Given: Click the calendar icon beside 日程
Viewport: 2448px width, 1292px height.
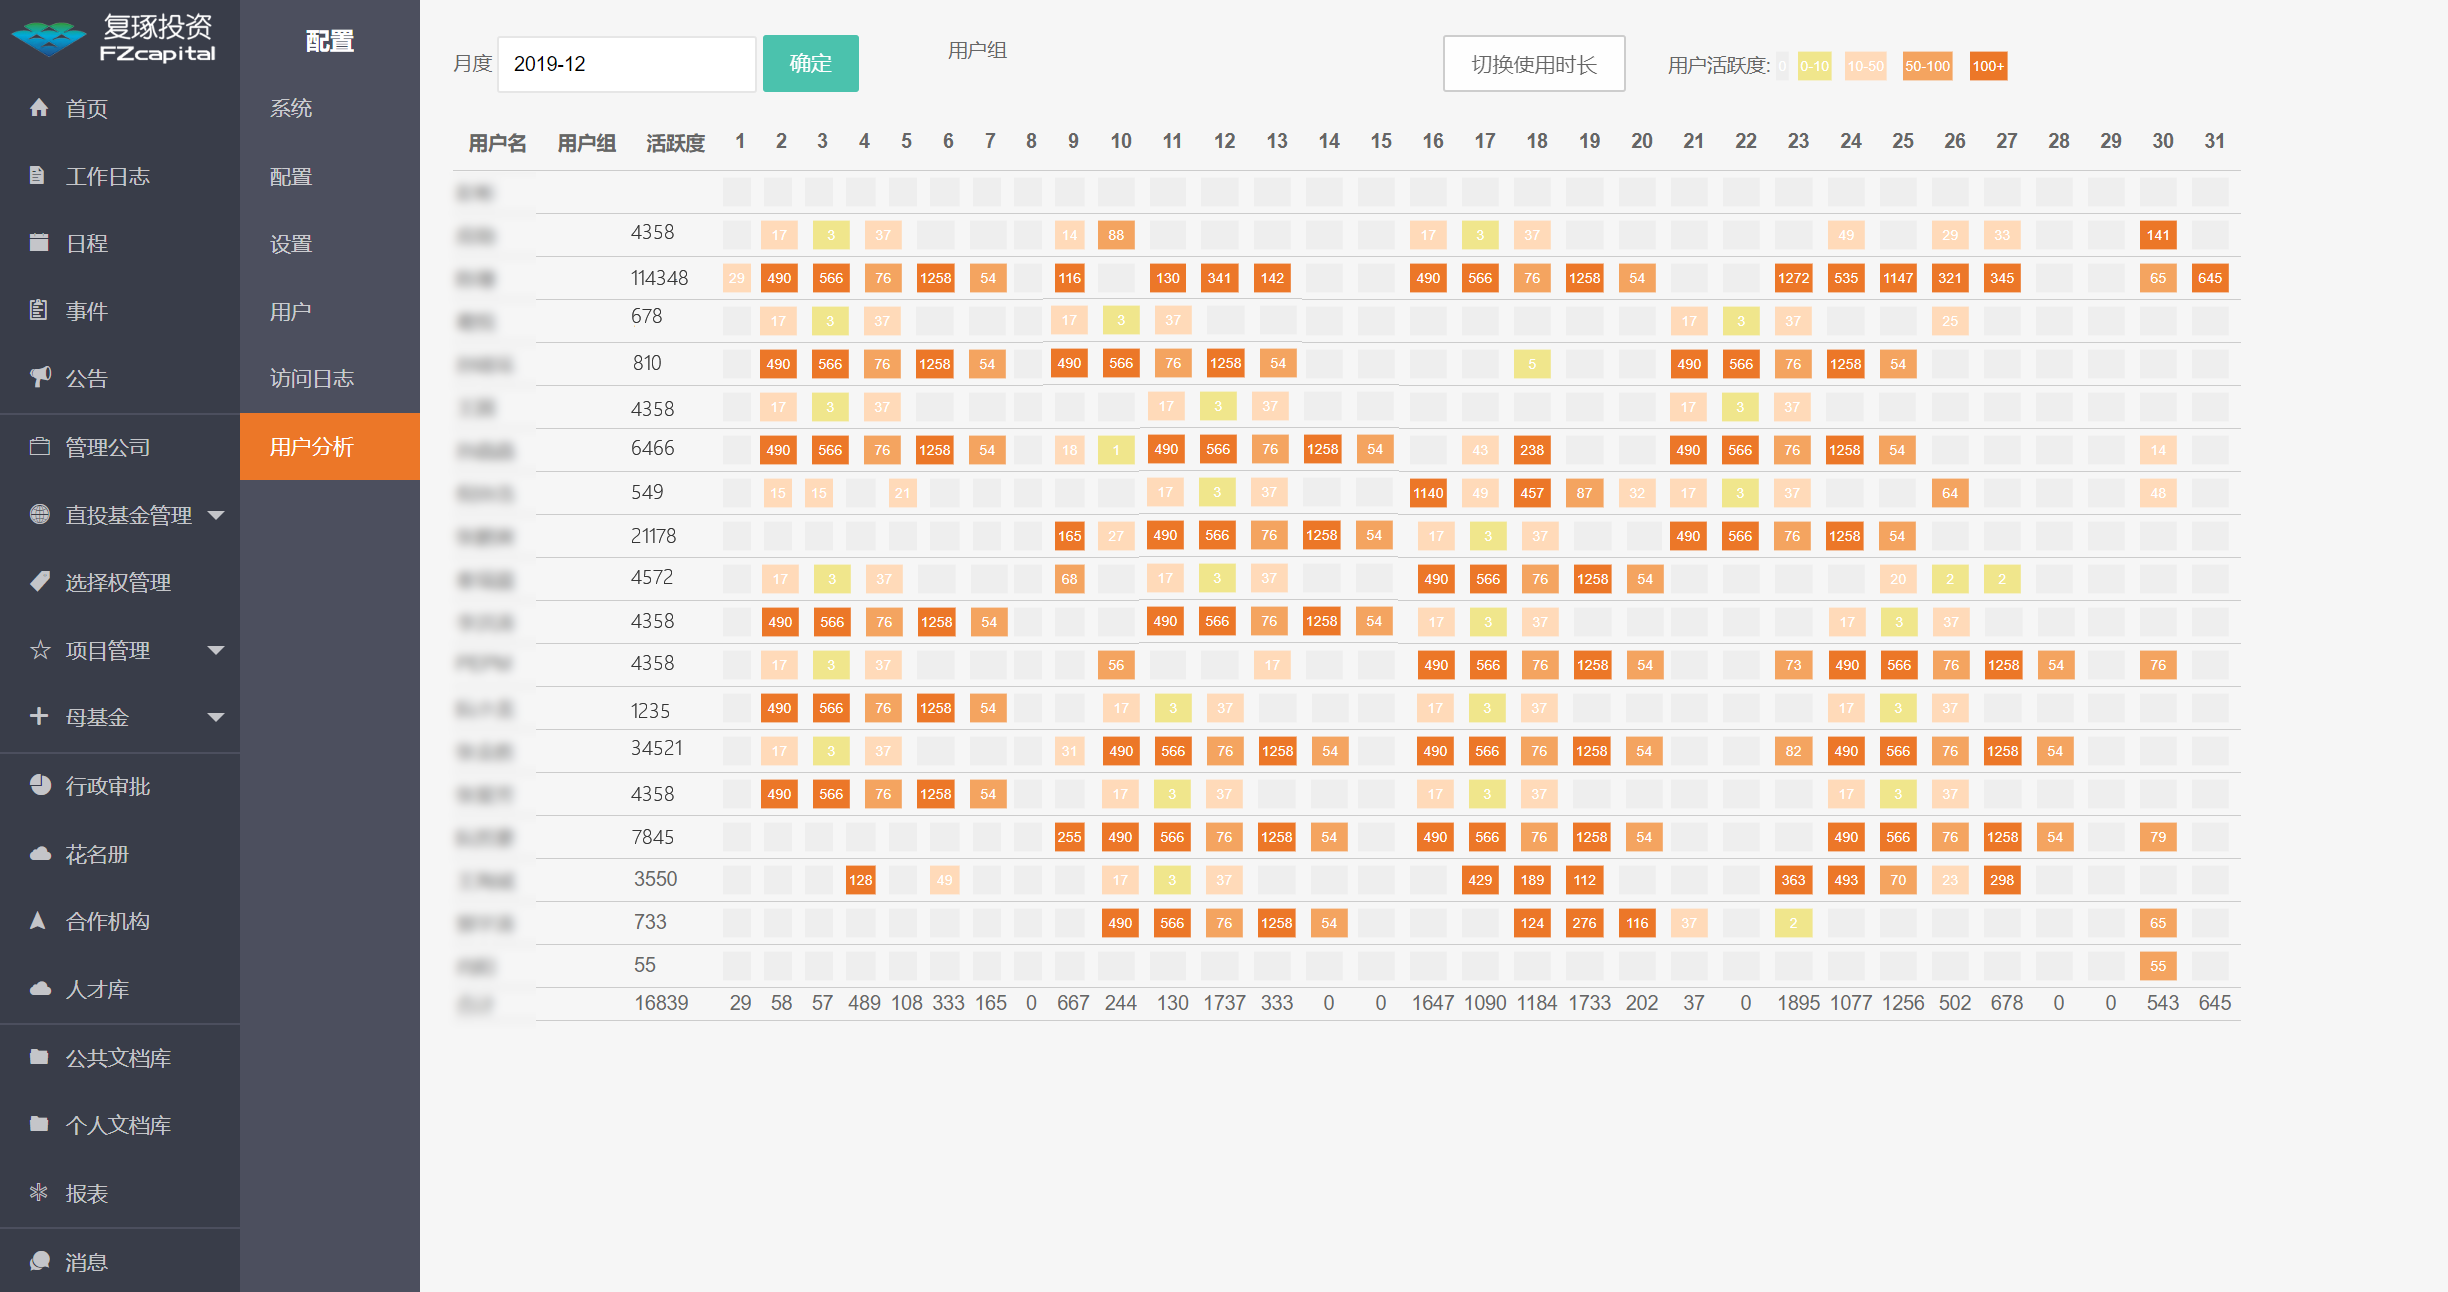Looking at the screenshot, I should [x=39, y=242].
